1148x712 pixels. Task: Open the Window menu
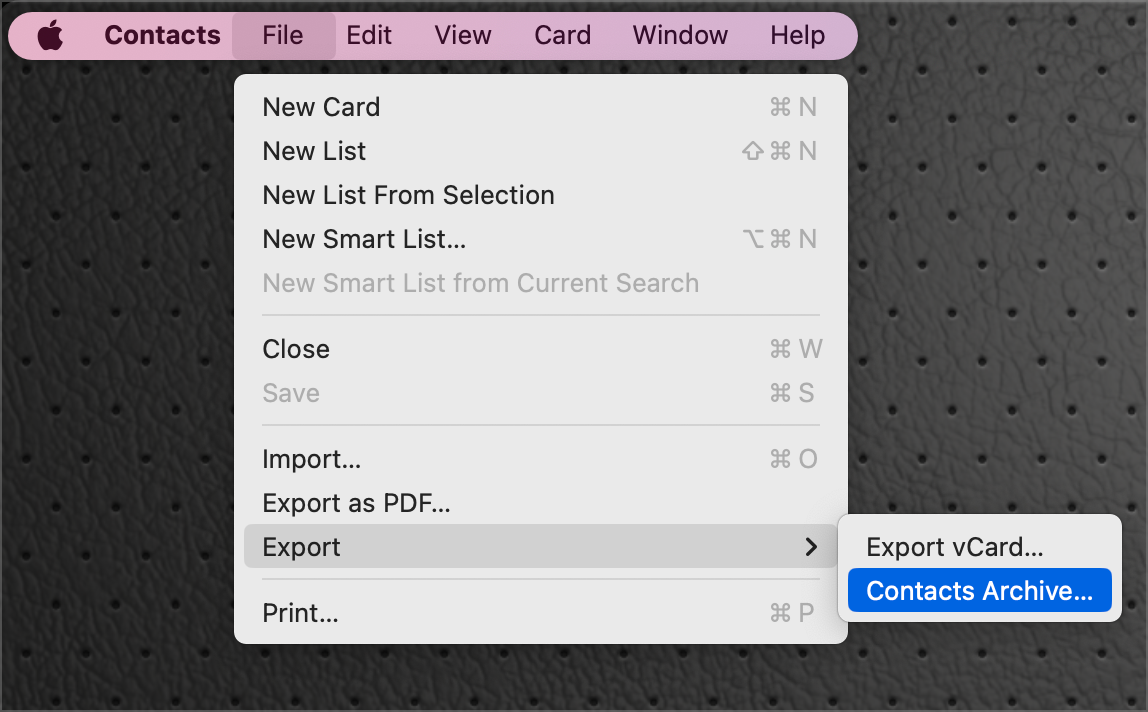(x=681, y=36)
